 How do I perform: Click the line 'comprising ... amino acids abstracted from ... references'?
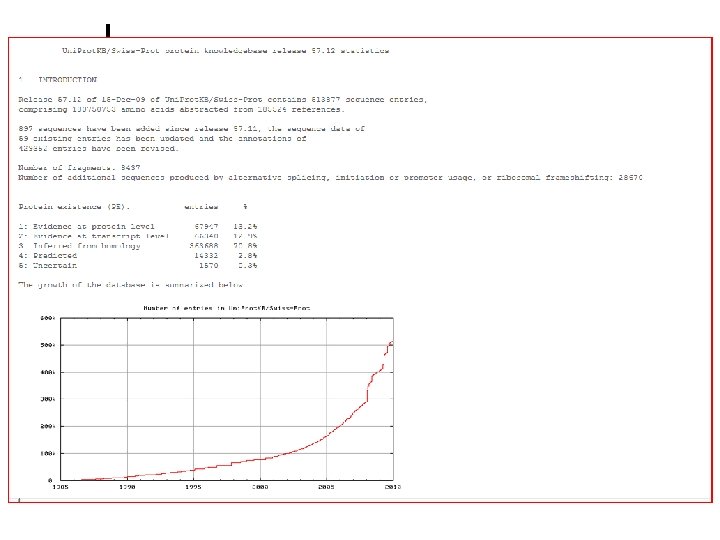181,110
